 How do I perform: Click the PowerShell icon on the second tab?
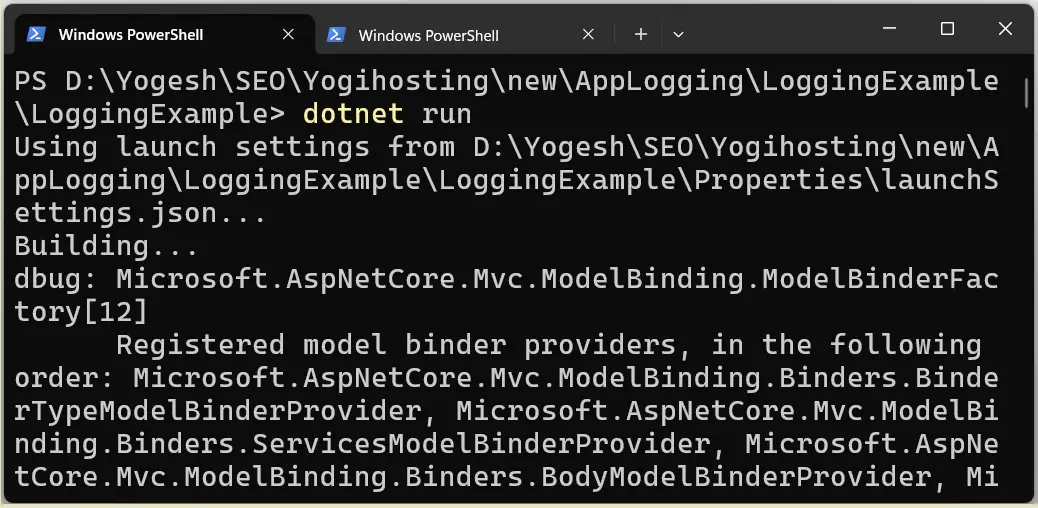[x=336, y=34]
